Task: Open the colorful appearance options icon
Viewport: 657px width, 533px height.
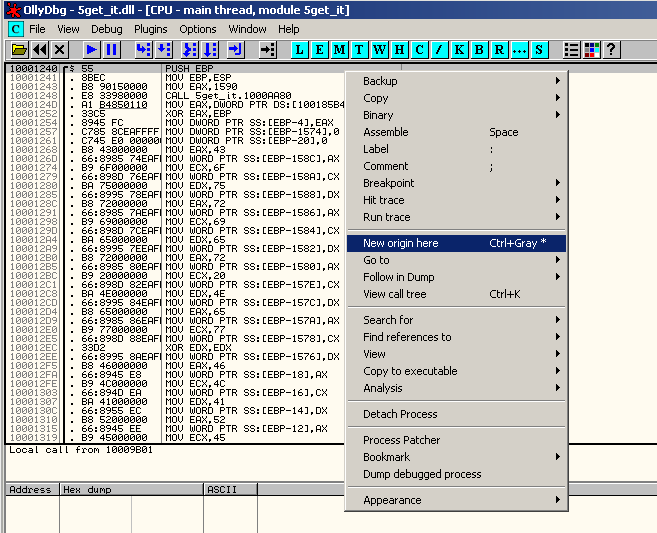Action: pos(591,49)
